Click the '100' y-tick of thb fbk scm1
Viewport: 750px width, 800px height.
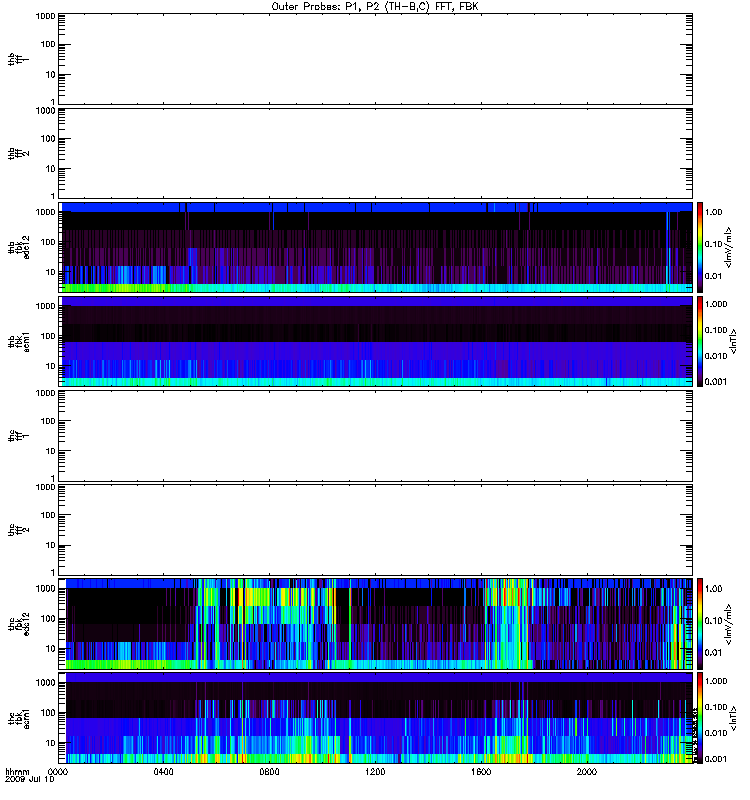[48, 336]
